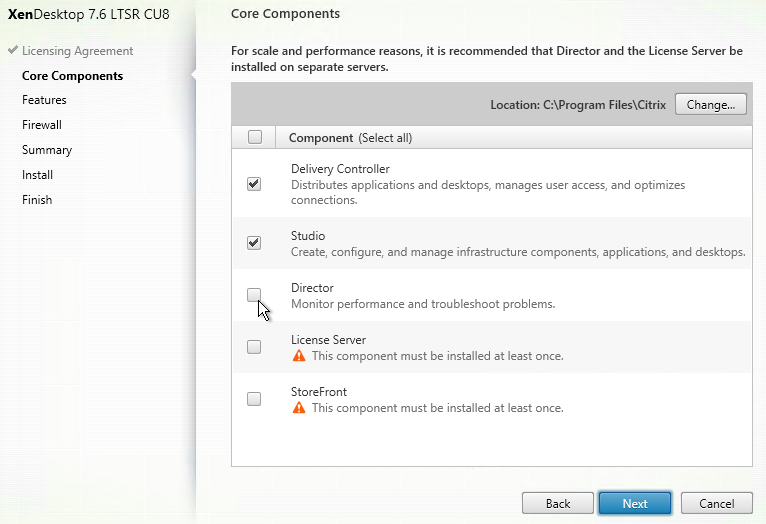
Task: Tick the StoreFront checkbox
Action: [x=254, y=399]
